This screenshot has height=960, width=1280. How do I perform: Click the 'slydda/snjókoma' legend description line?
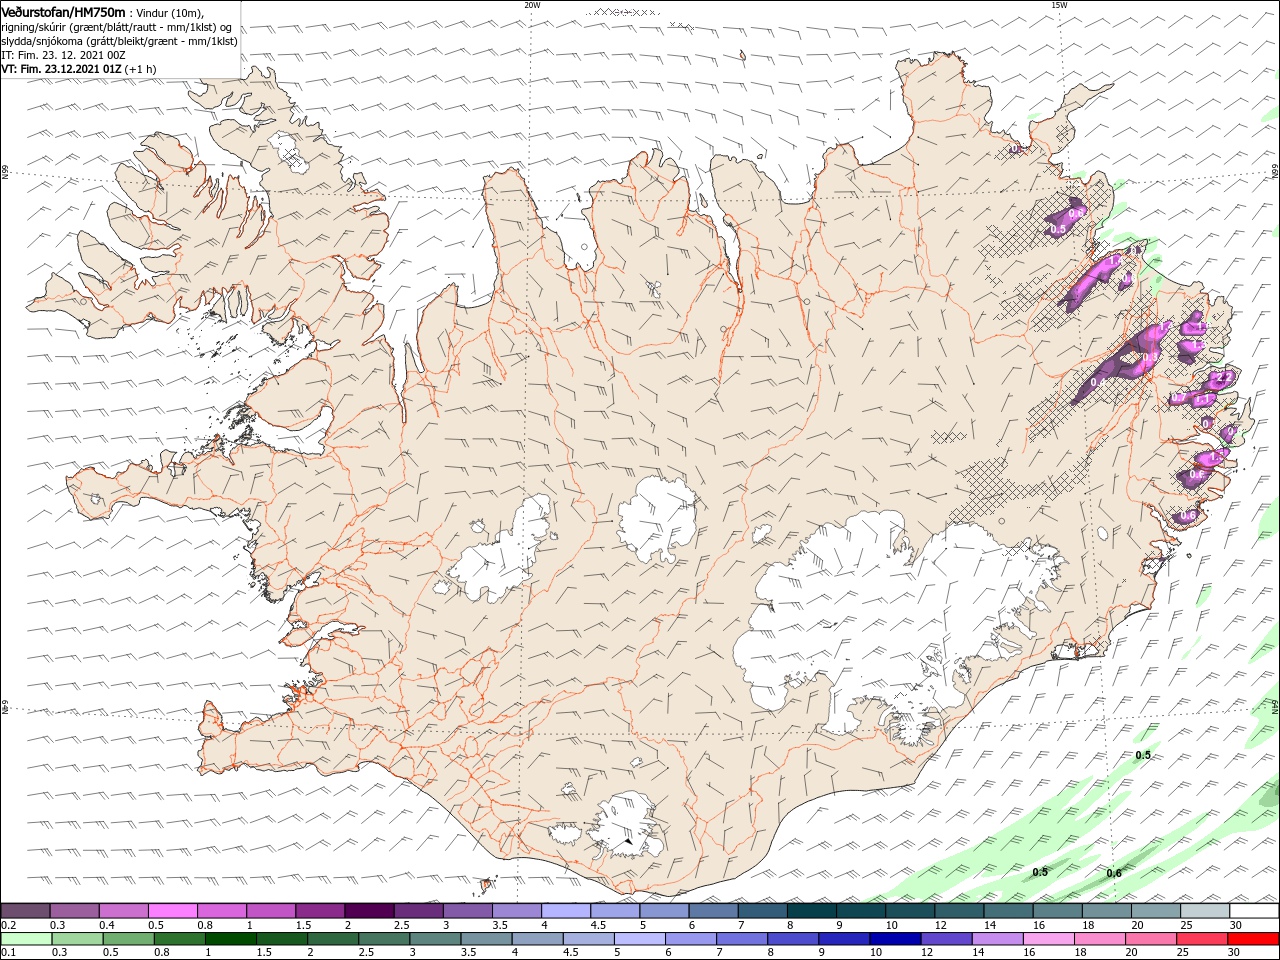(x=119, y=41)
